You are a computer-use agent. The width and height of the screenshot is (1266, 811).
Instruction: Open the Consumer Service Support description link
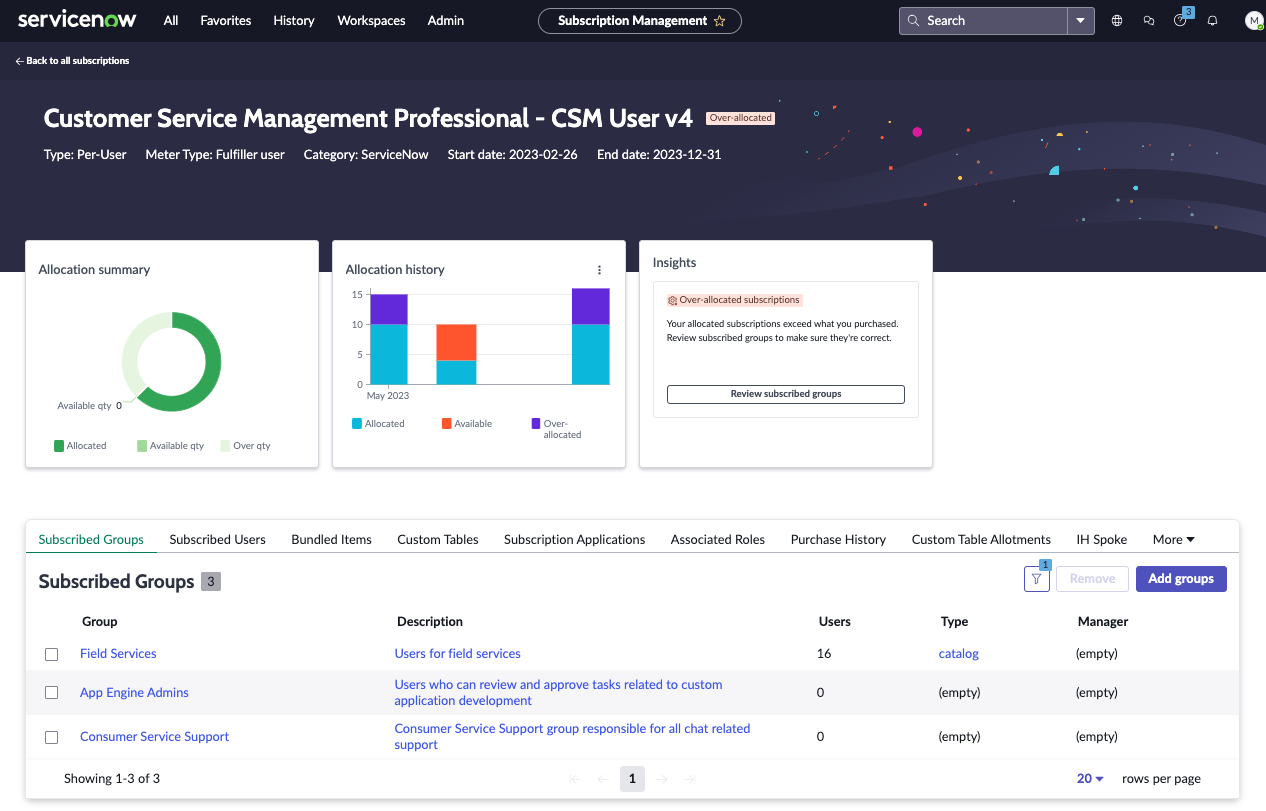[572, 737]
